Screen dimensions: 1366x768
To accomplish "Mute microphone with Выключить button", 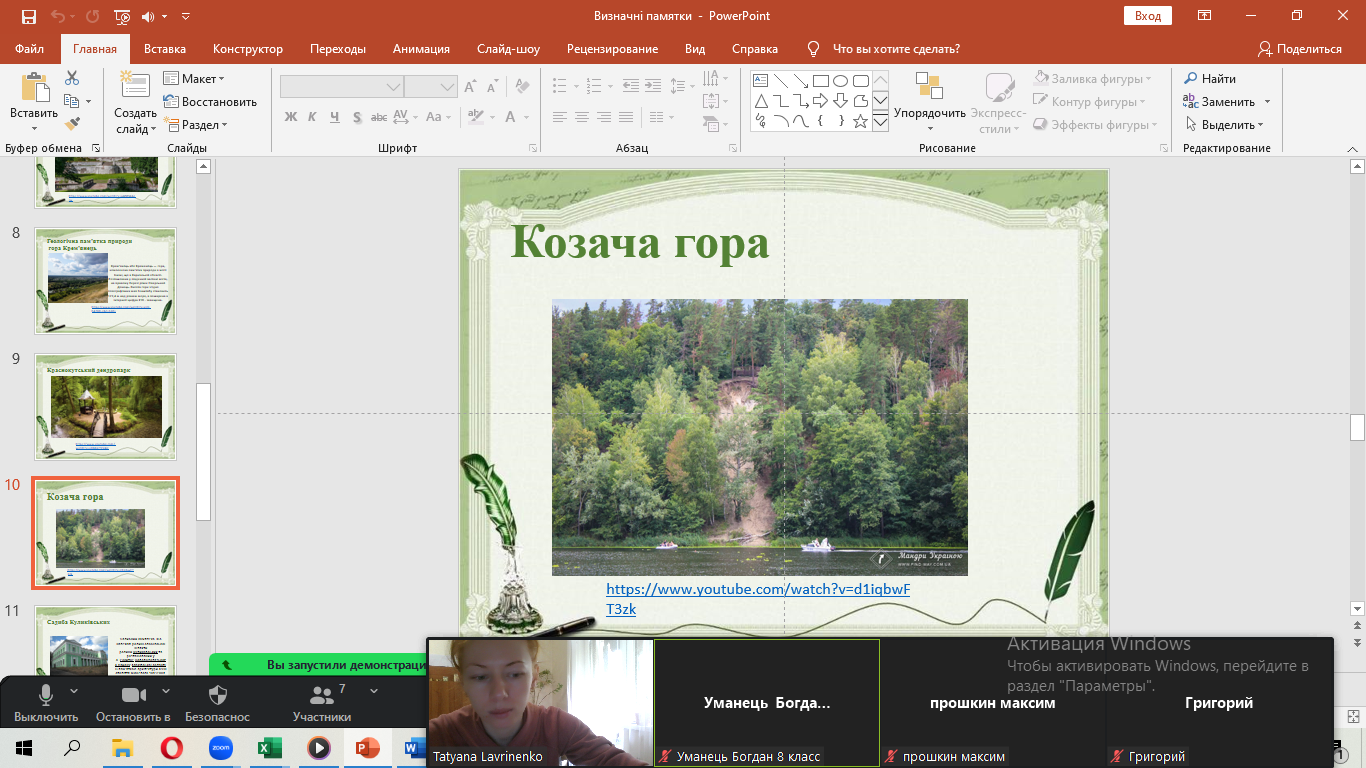I will click(x=45, y=695).
